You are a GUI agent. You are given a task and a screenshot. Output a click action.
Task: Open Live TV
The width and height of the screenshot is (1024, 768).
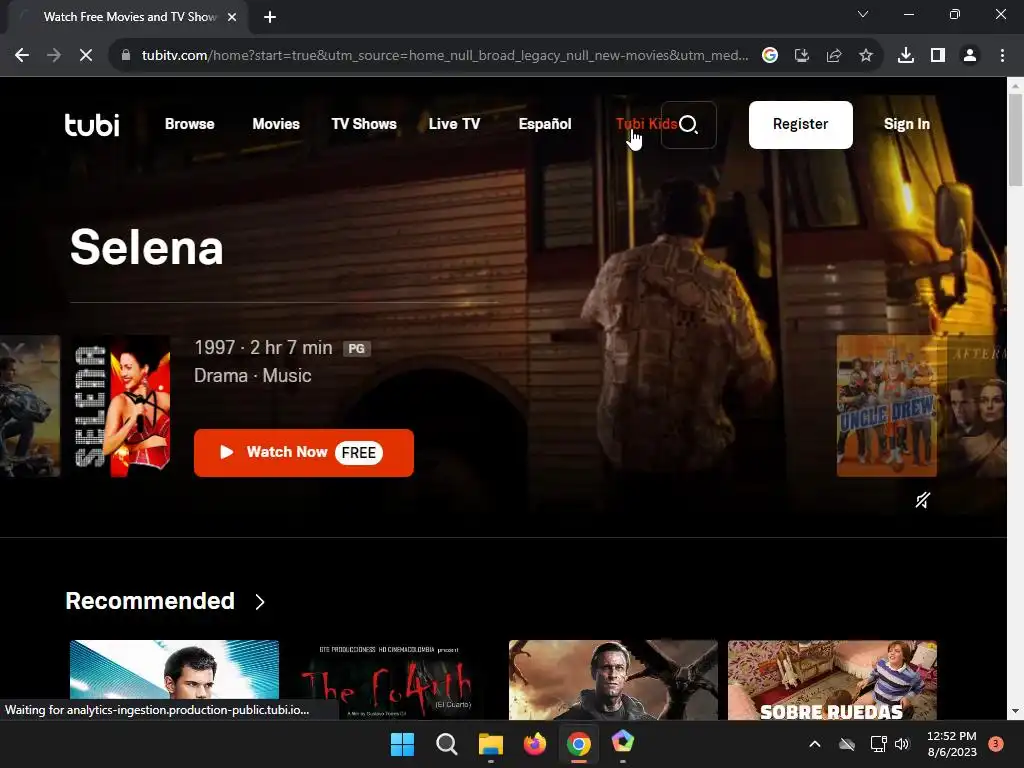click(x=454, y=124)
